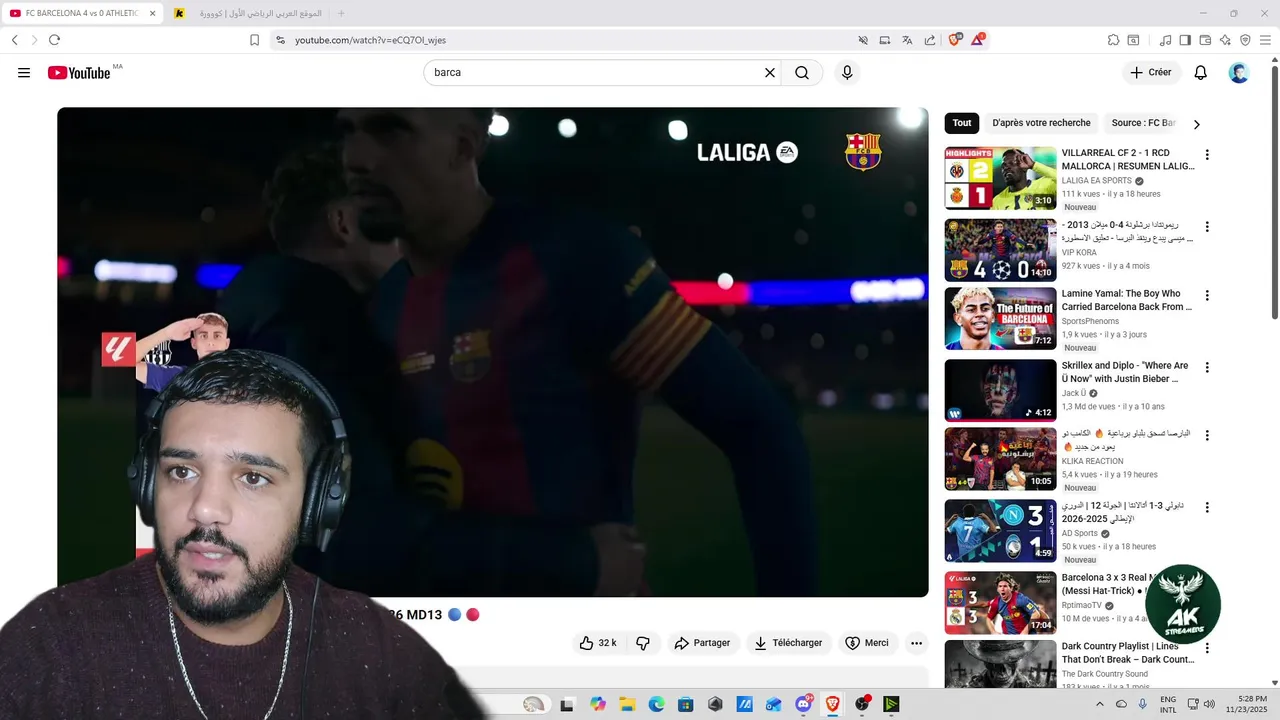
Task: Open Discord from the taskbar
Action: coord(803,704)
